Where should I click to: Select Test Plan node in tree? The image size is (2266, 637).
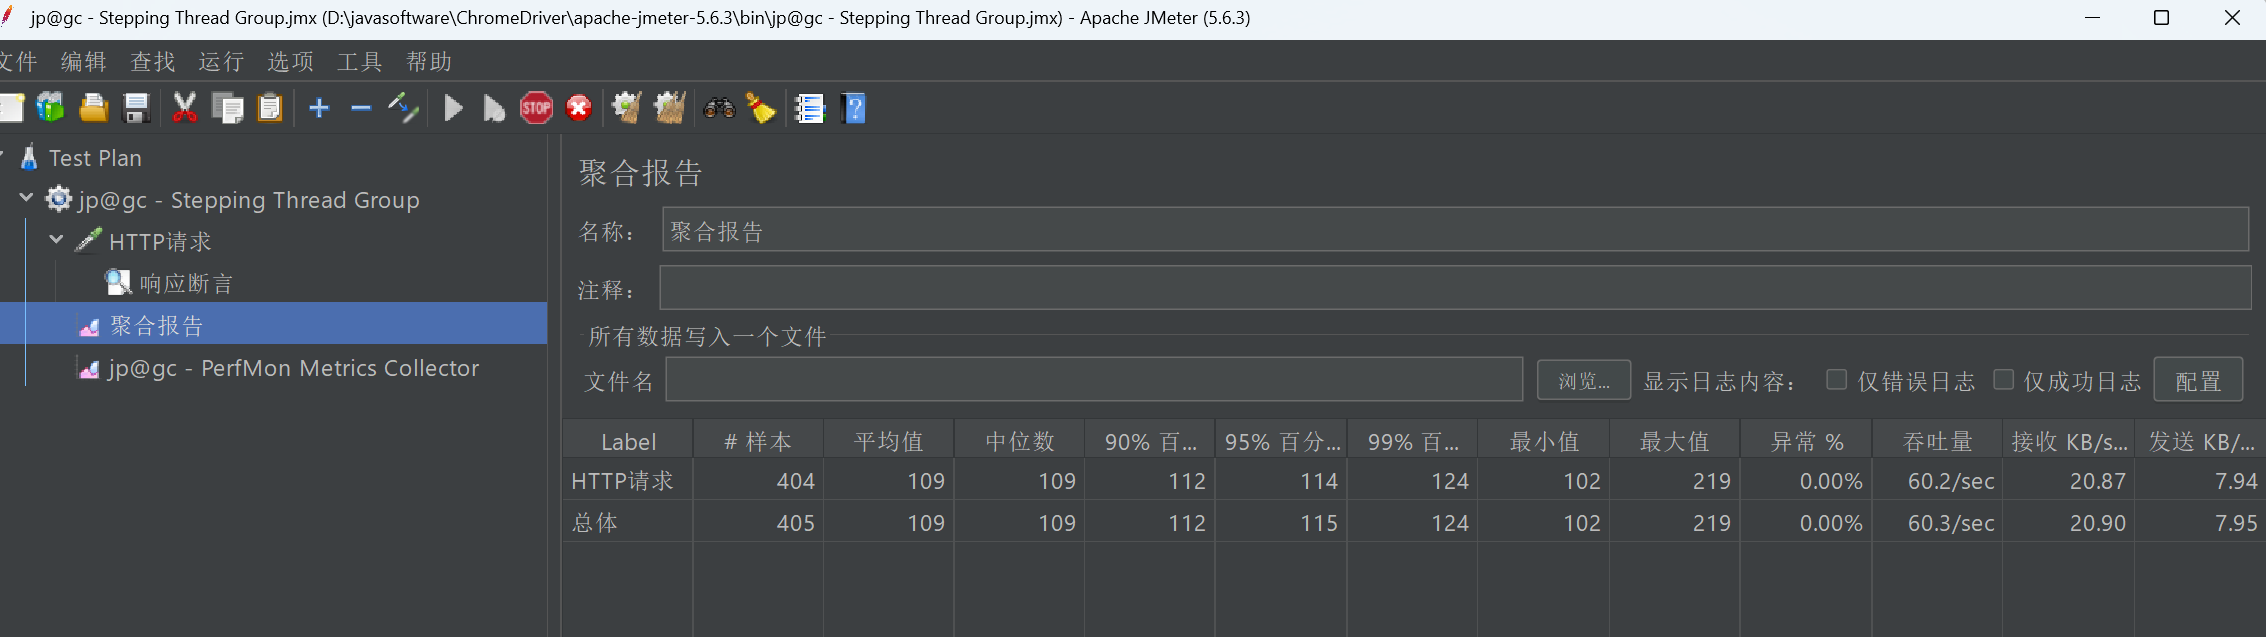coord(95,158)
